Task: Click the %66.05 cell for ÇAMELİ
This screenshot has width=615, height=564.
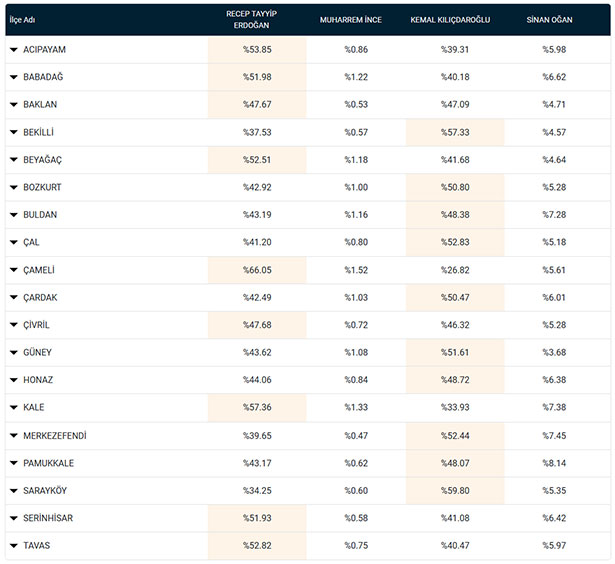Action: (257, 270)
